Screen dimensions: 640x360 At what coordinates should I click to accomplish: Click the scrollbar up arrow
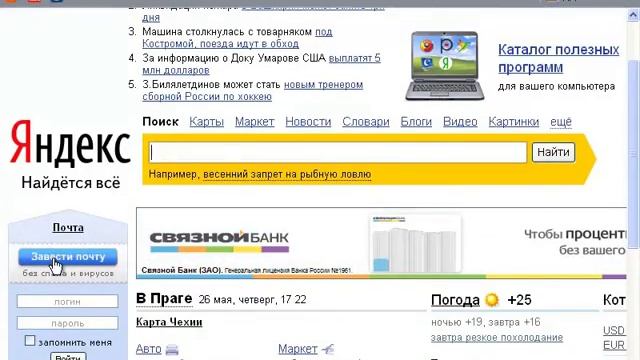[x=633, y=16]
